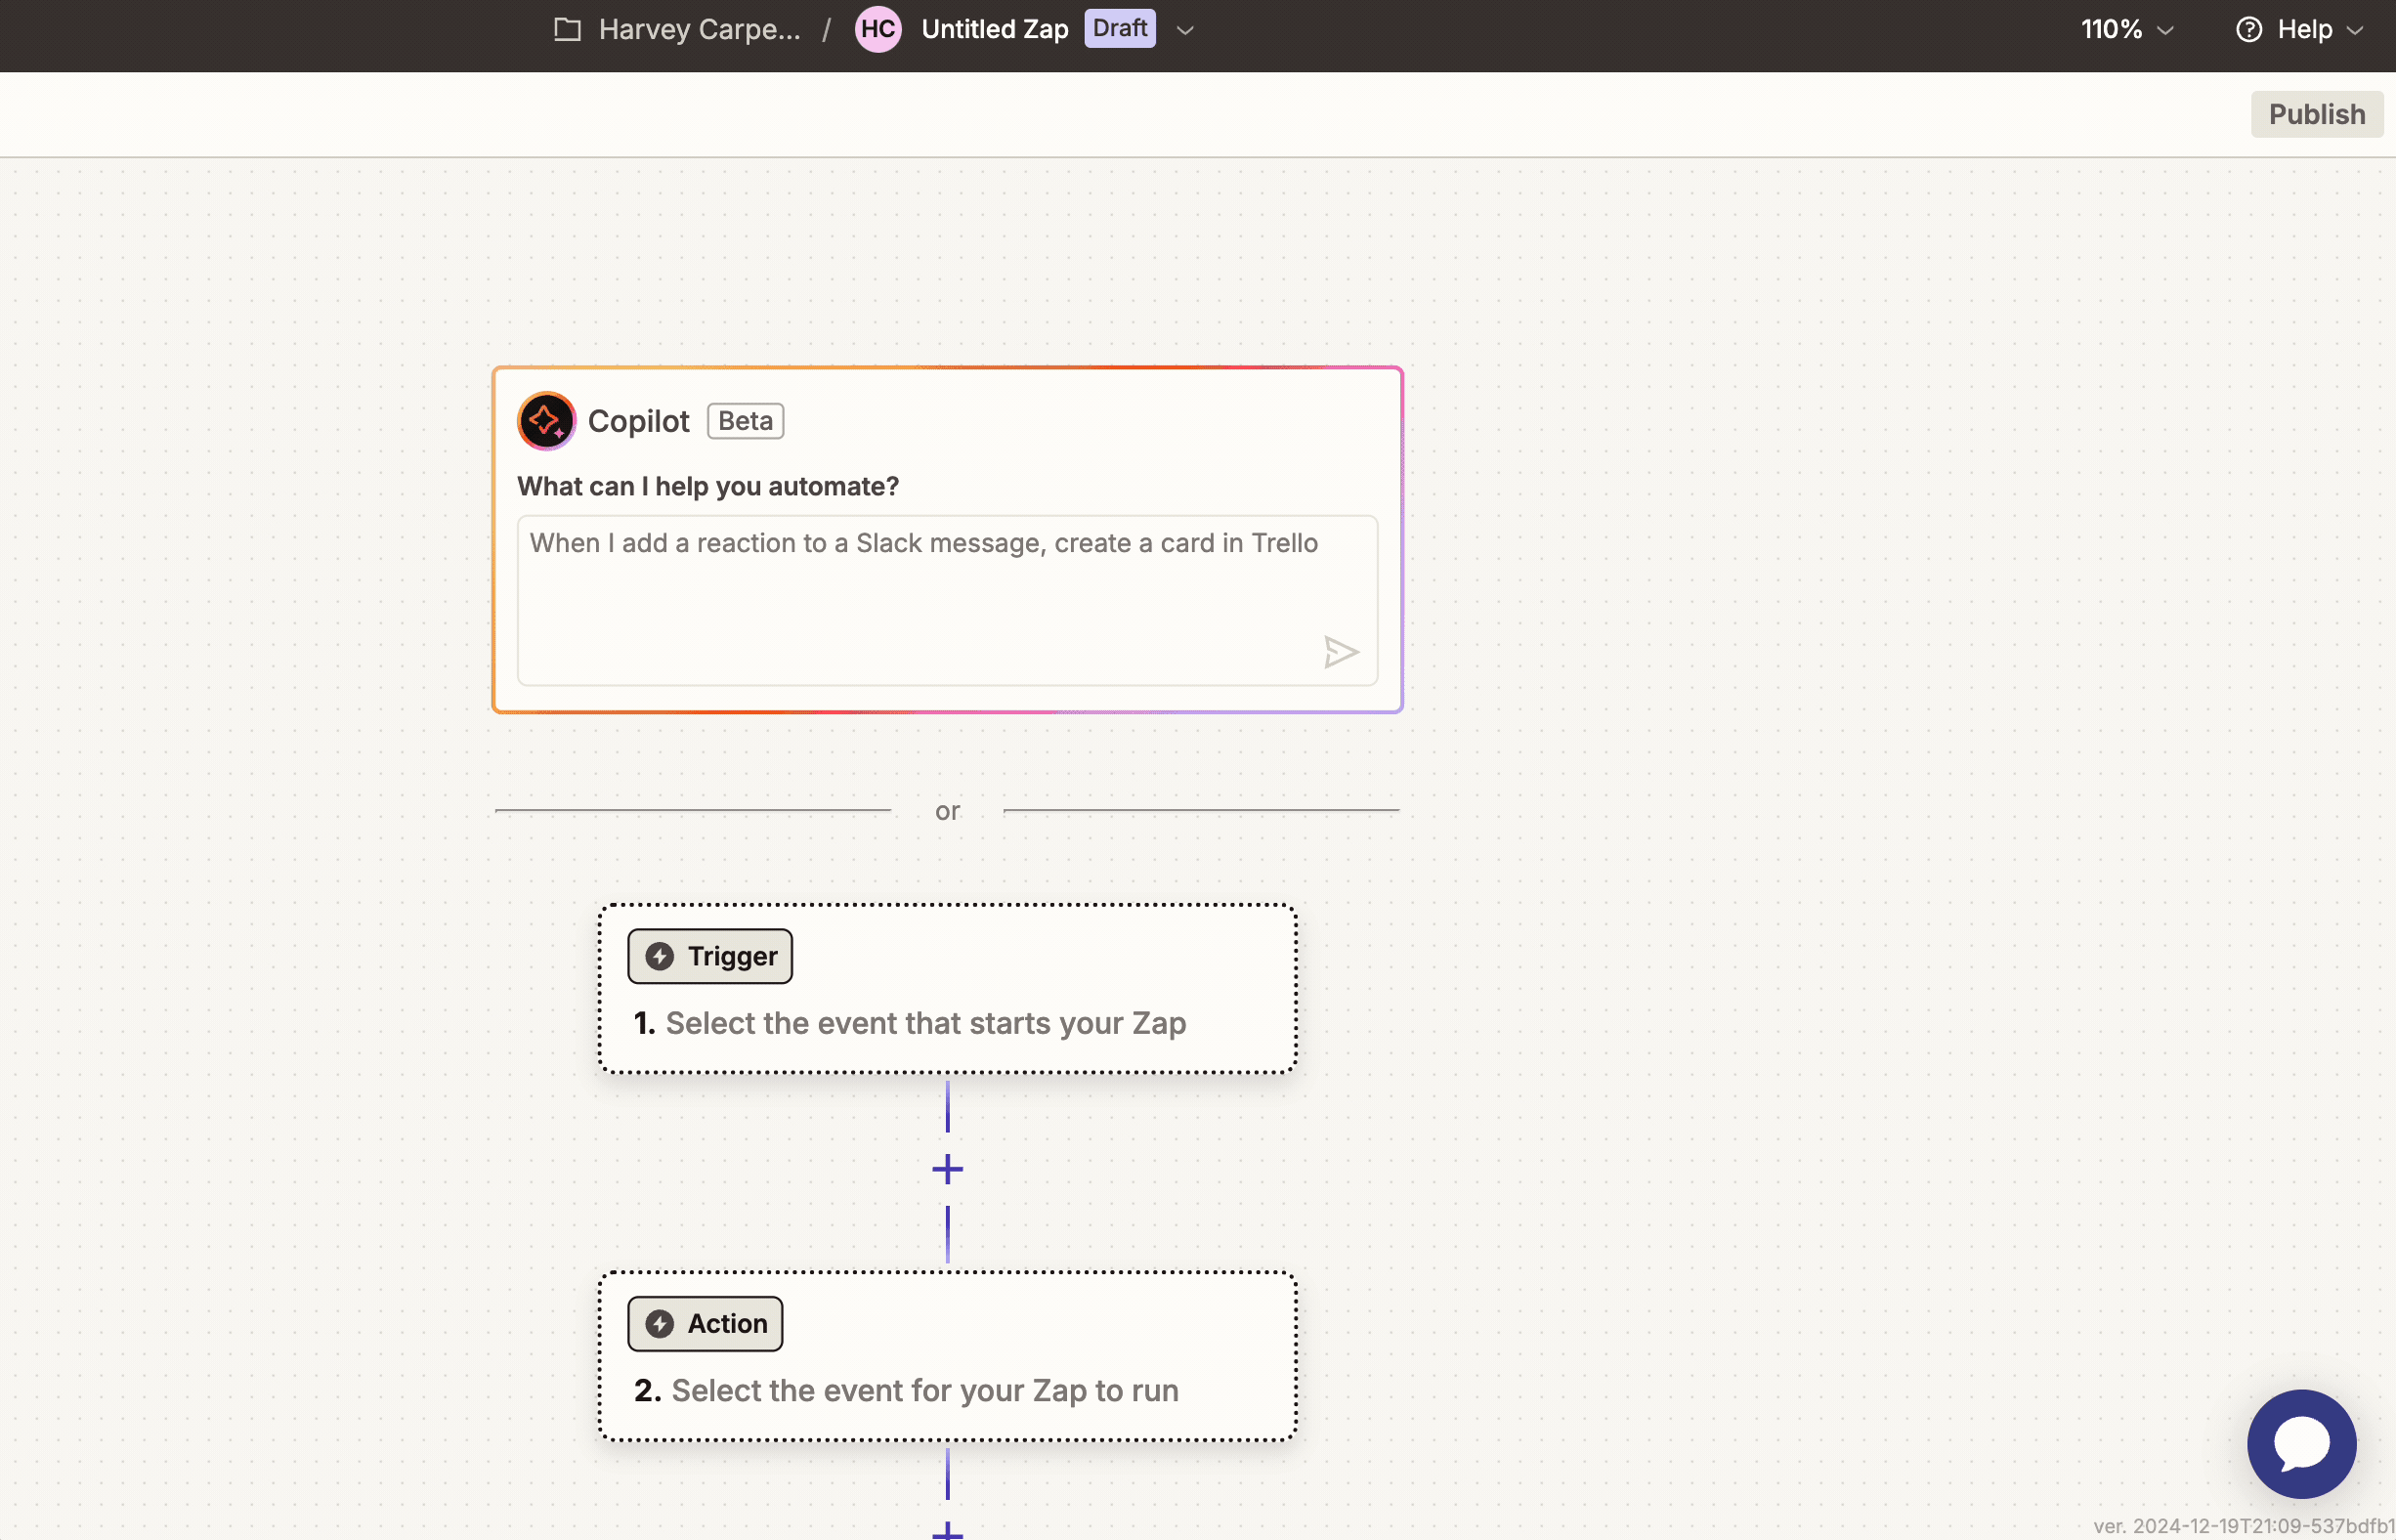This screenshot has height=1540, width=2396.
Task: Open the chat support bubble
Action: [2301, 1443]
